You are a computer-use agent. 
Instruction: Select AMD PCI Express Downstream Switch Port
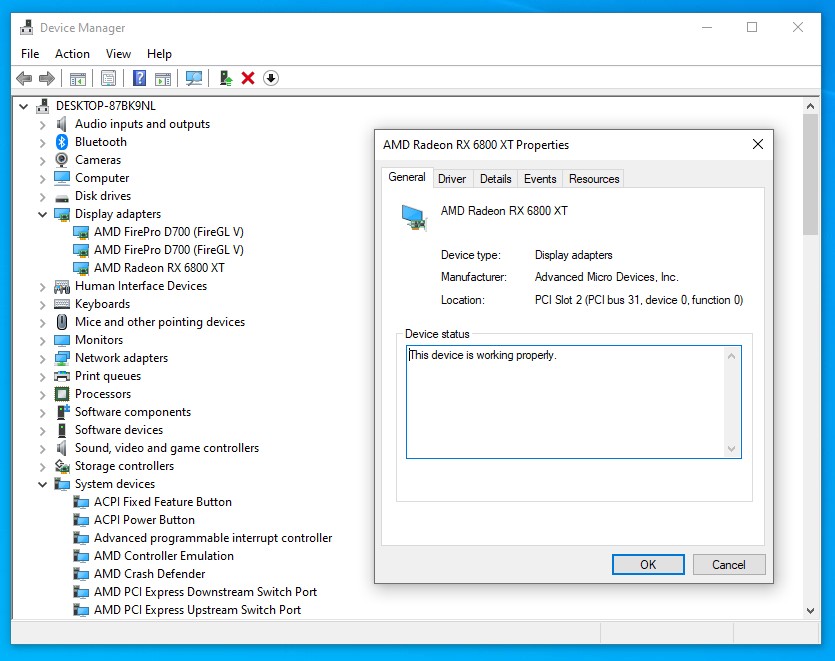pyautogui.click(x=206, y=592)
